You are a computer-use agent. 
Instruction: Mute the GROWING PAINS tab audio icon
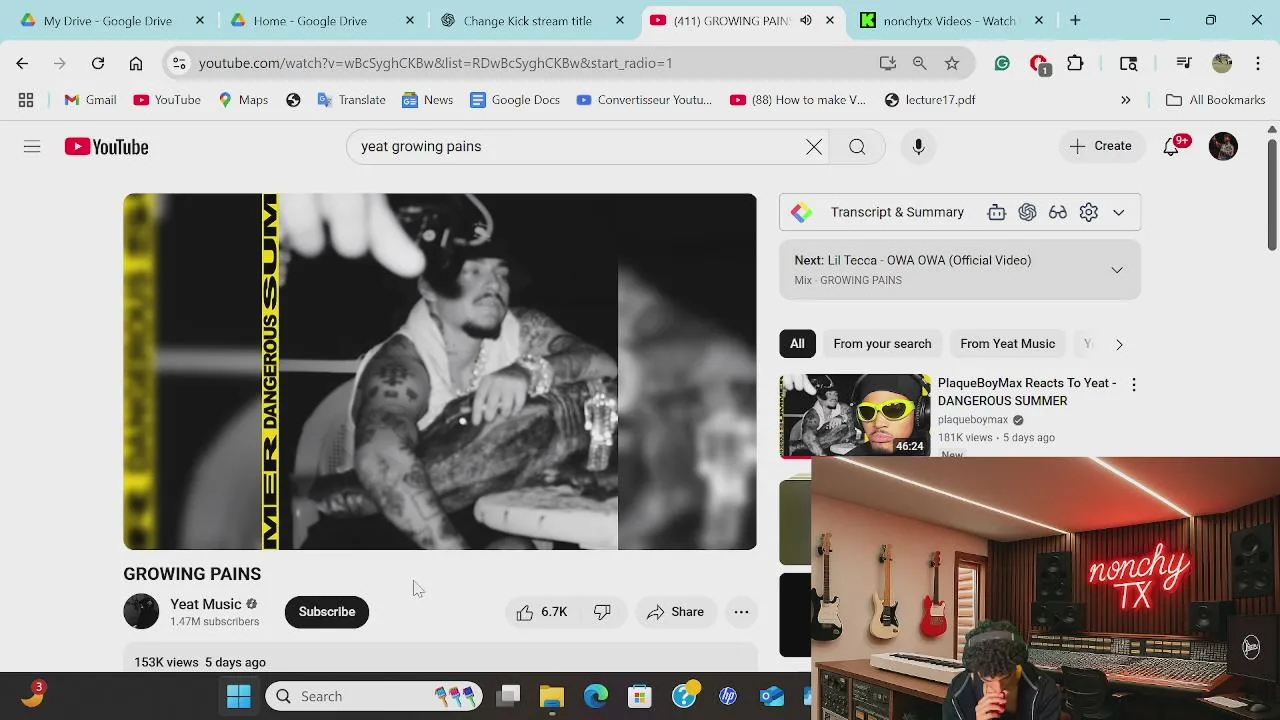coord(806,20)
